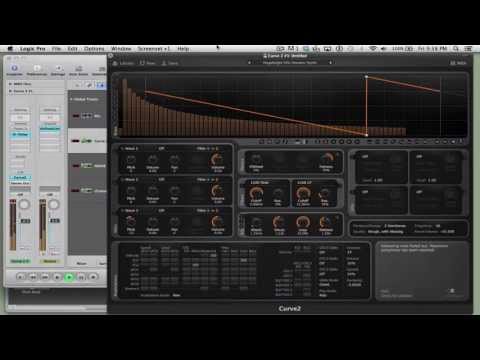
Task: Open Notification Center in menu bar
Action: pos(468,49)
